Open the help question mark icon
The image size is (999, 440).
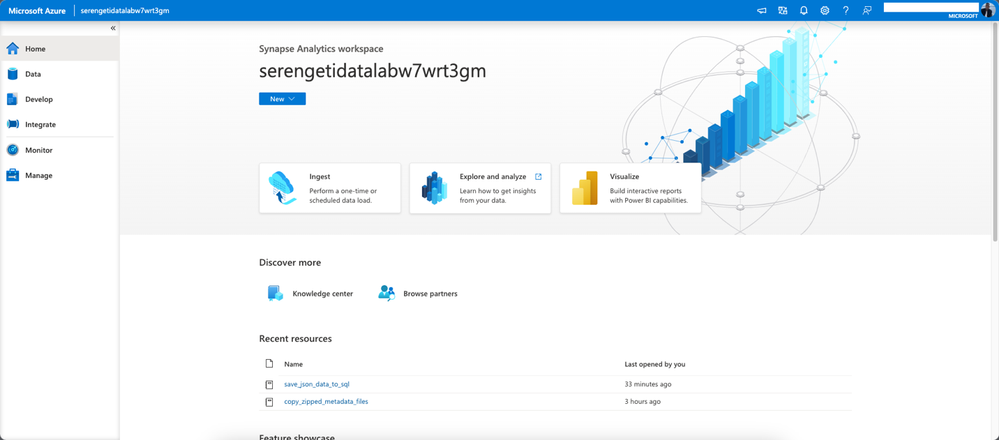coord(845,10)
